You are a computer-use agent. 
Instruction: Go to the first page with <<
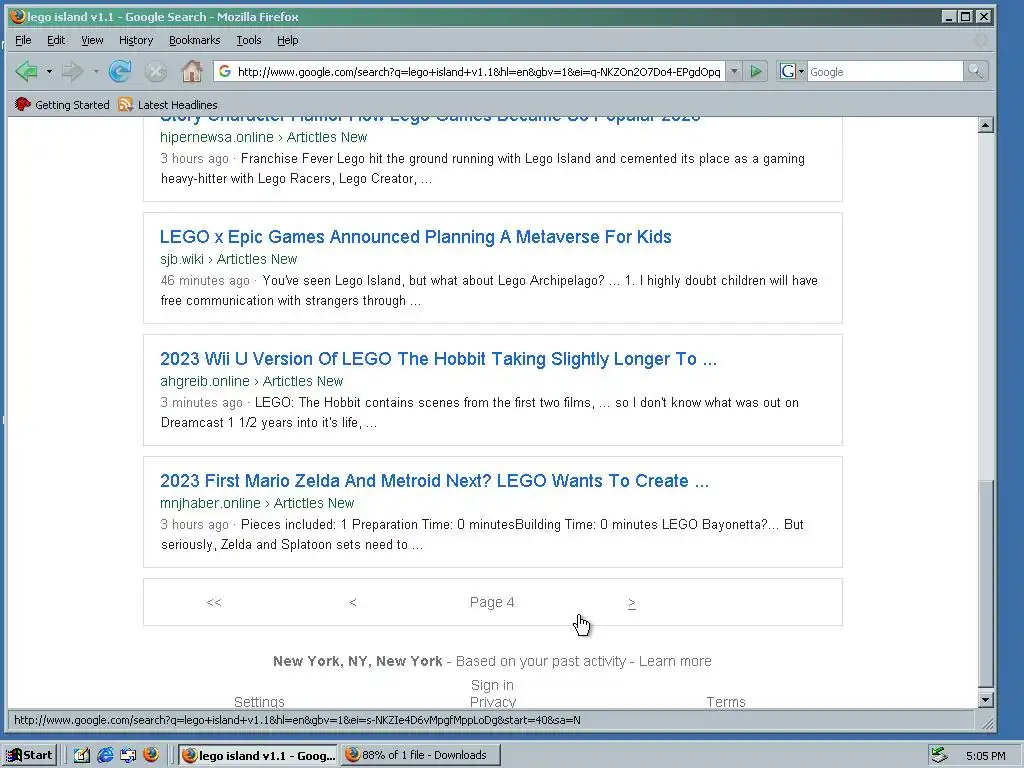pos(214,602)
